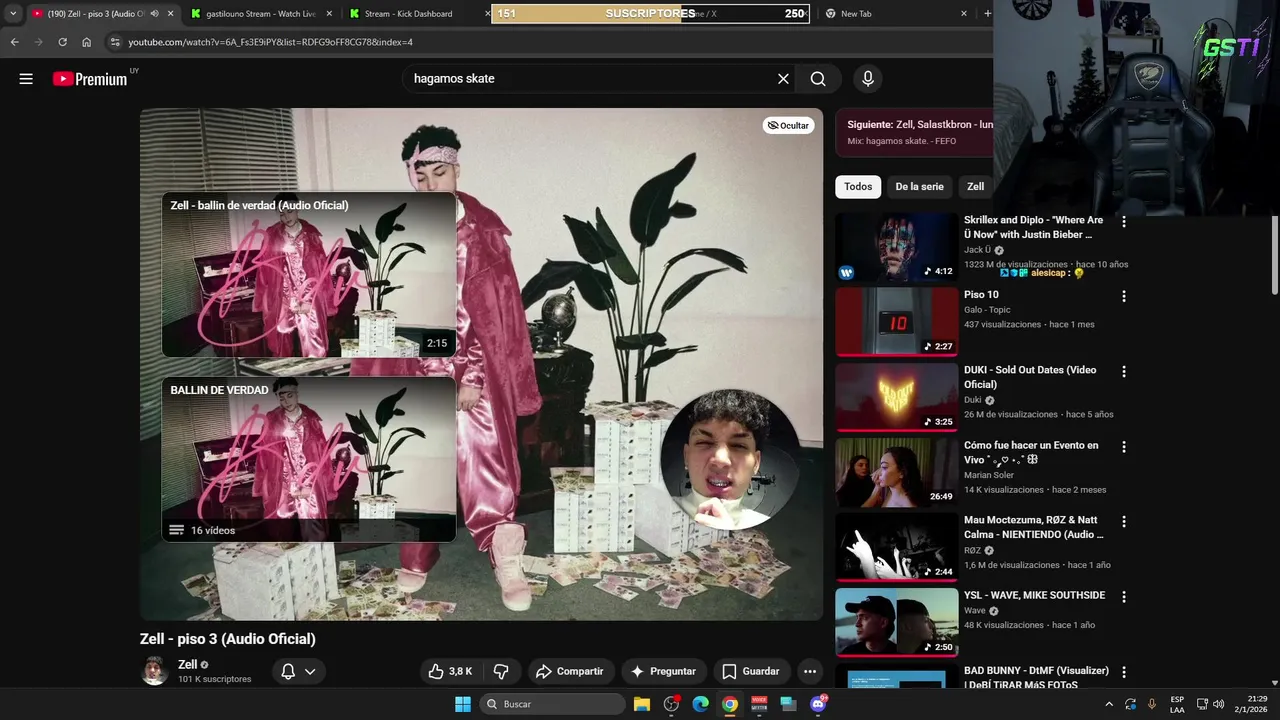Screen dimensions: 1280x720
Task: Open Microsoft Edge from taskbar
Action: click(701, 704)
